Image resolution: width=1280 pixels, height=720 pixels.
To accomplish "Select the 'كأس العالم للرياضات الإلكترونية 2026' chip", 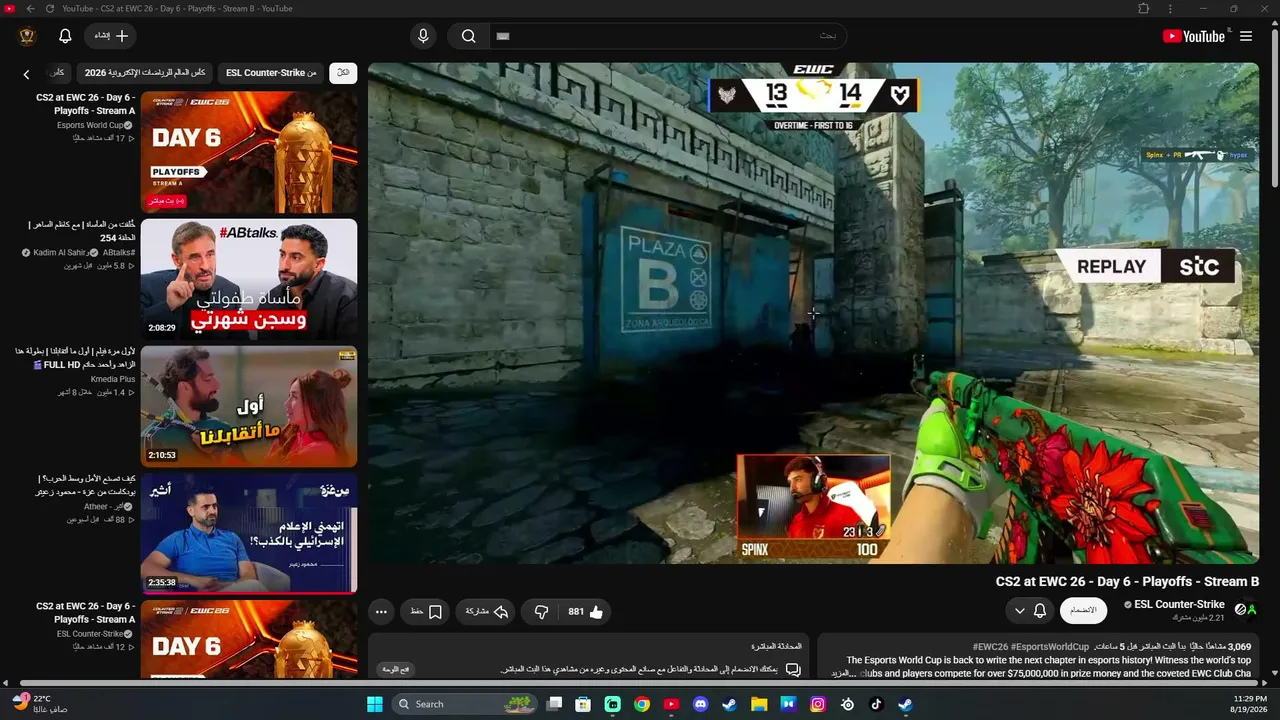I will [x=145, y=73].
